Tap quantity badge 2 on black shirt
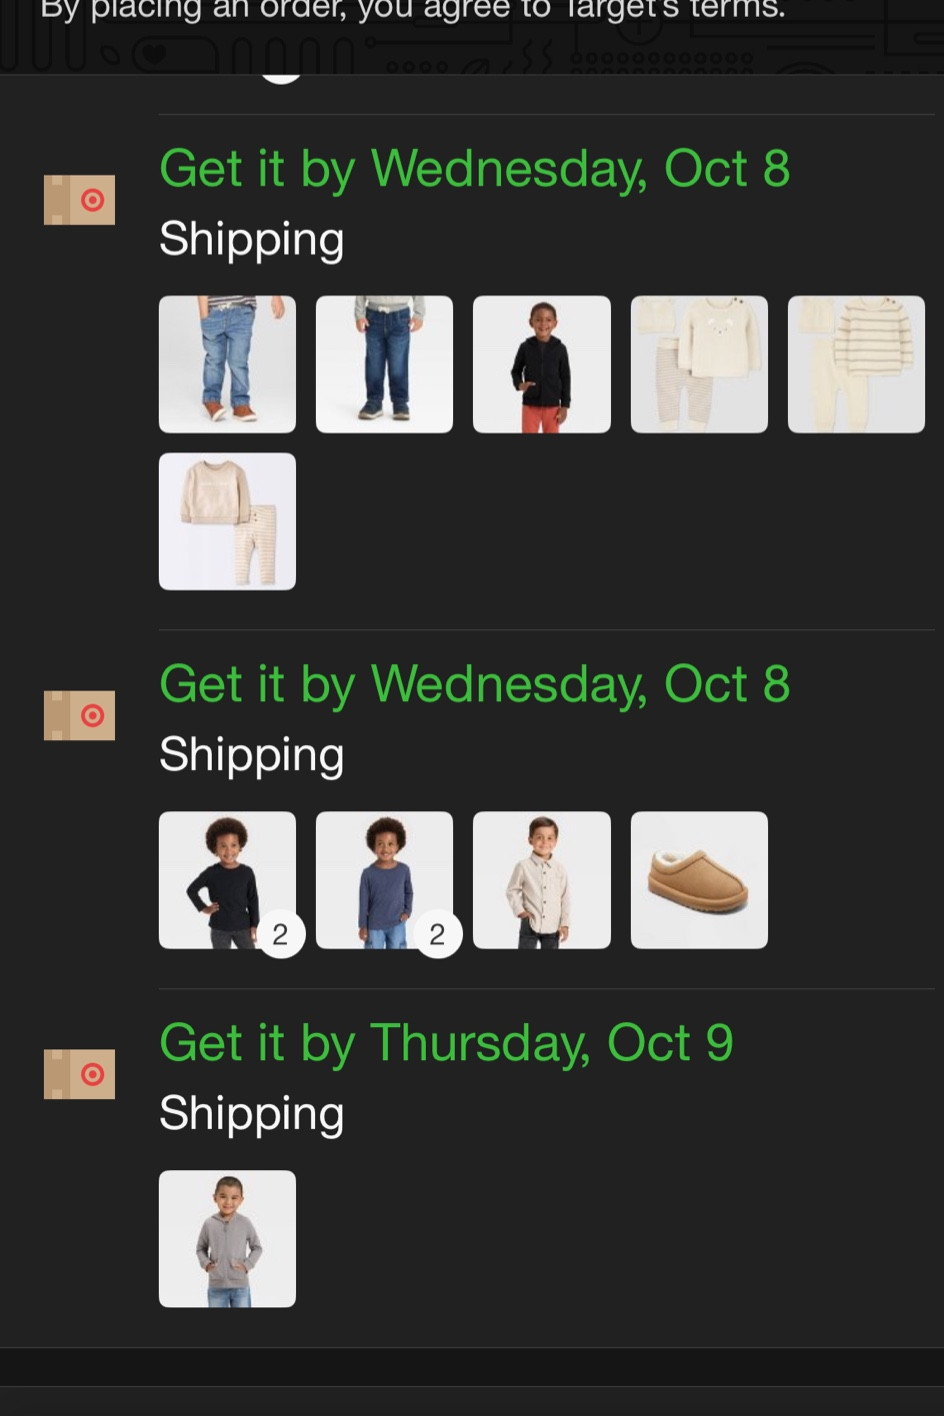Viewport: 944px width, 1416px height. click(x=281, y=935)
